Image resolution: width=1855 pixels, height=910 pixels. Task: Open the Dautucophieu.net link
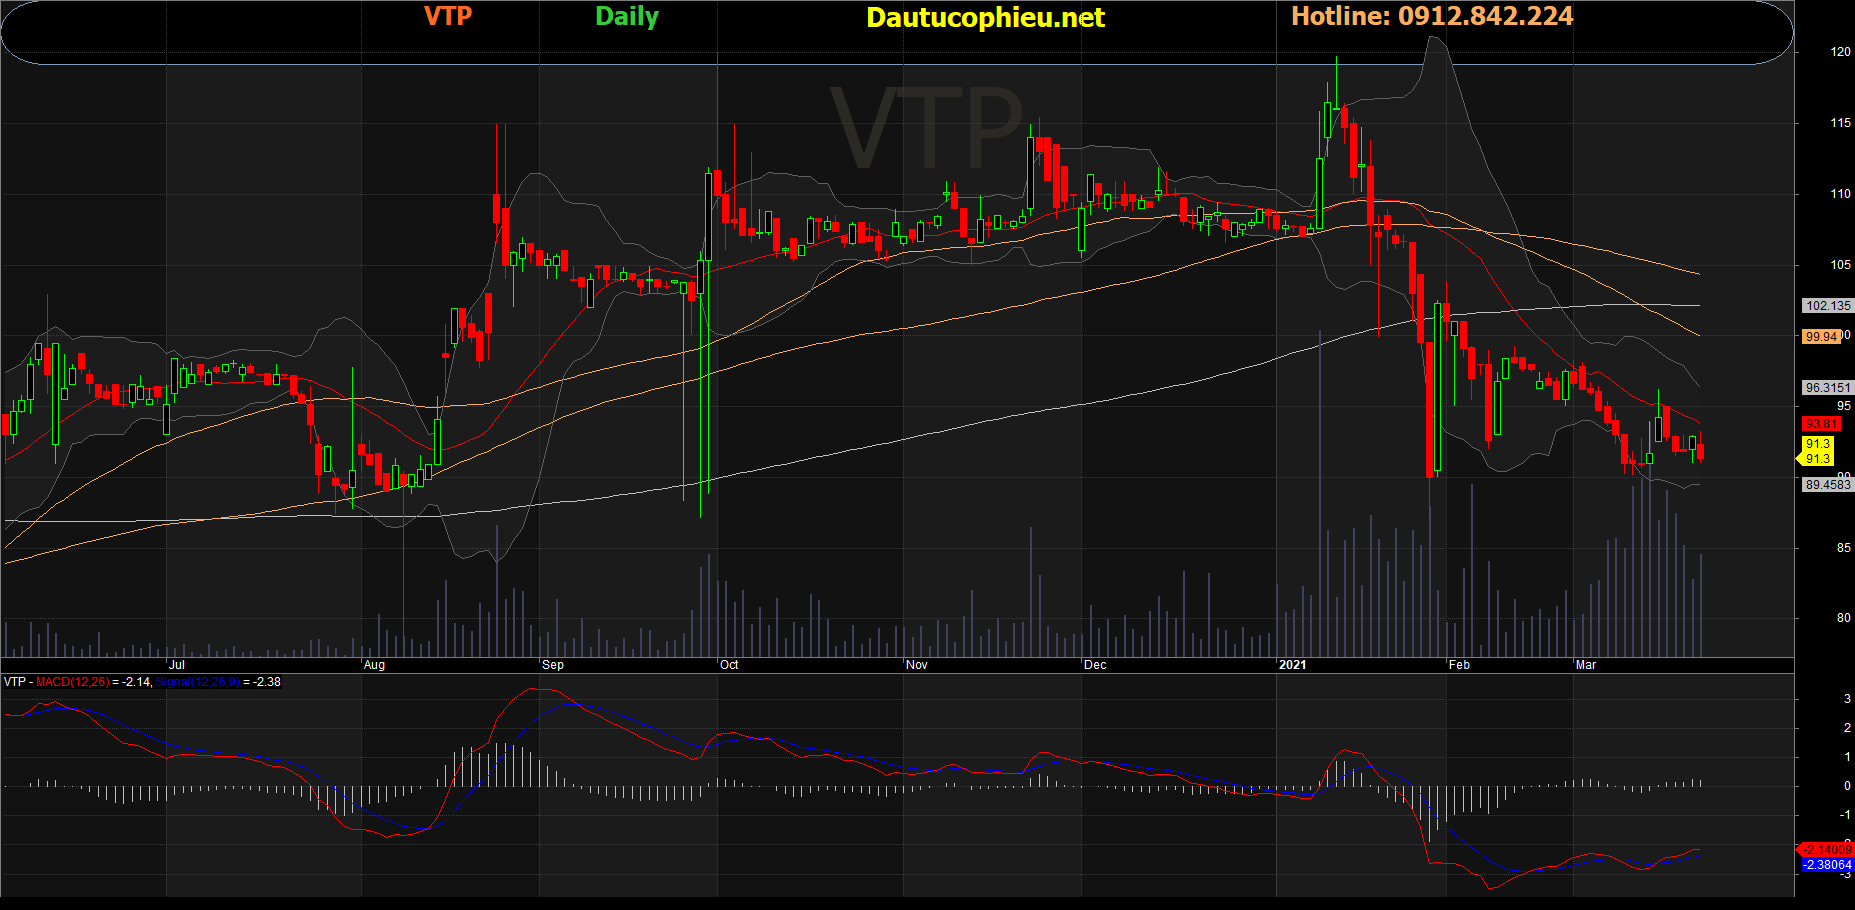coord(985,18)
